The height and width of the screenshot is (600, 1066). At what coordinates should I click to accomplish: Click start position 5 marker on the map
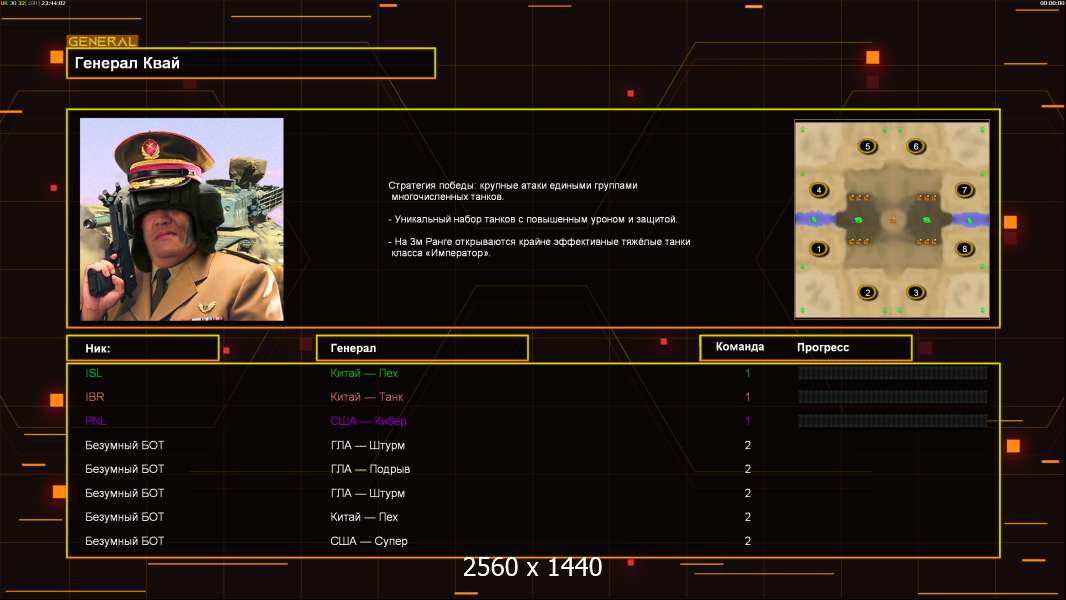coord(867,147)
